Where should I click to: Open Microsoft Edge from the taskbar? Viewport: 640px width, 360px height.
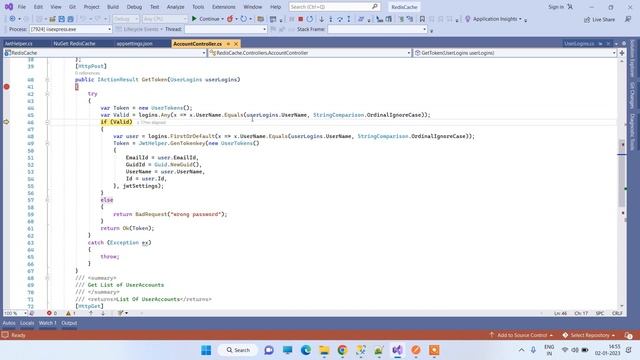(x=306, y=350)
